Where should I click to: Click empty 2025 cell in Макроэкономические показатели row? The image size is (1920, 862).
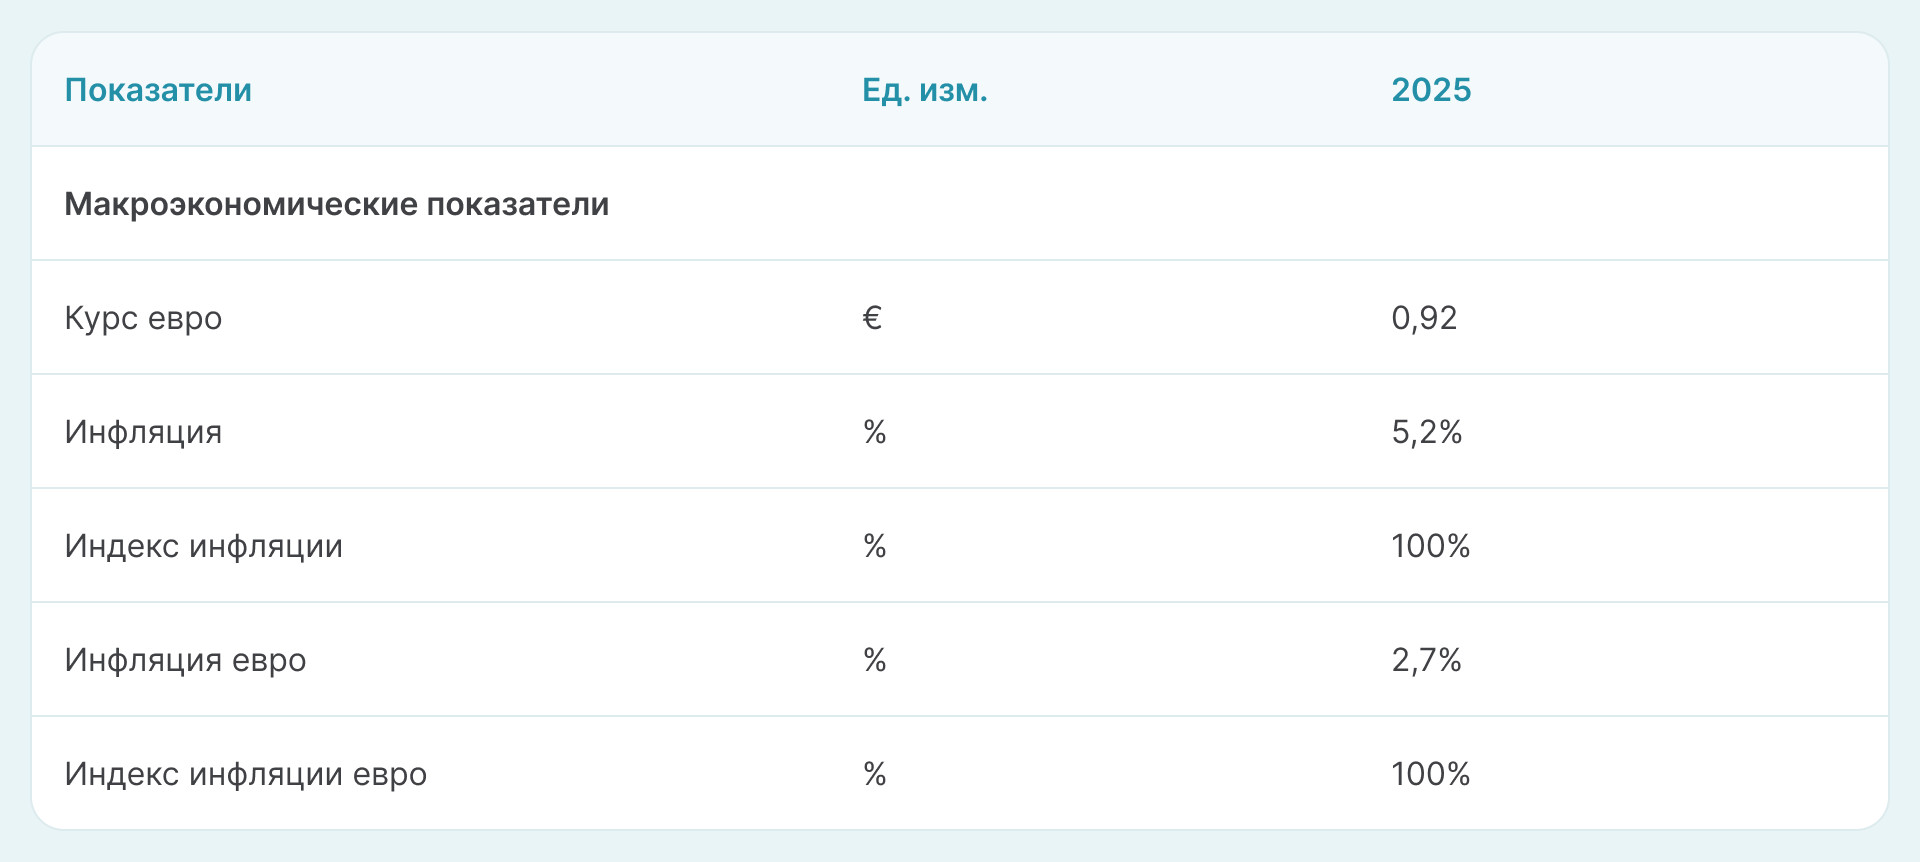pos(1430,204)
